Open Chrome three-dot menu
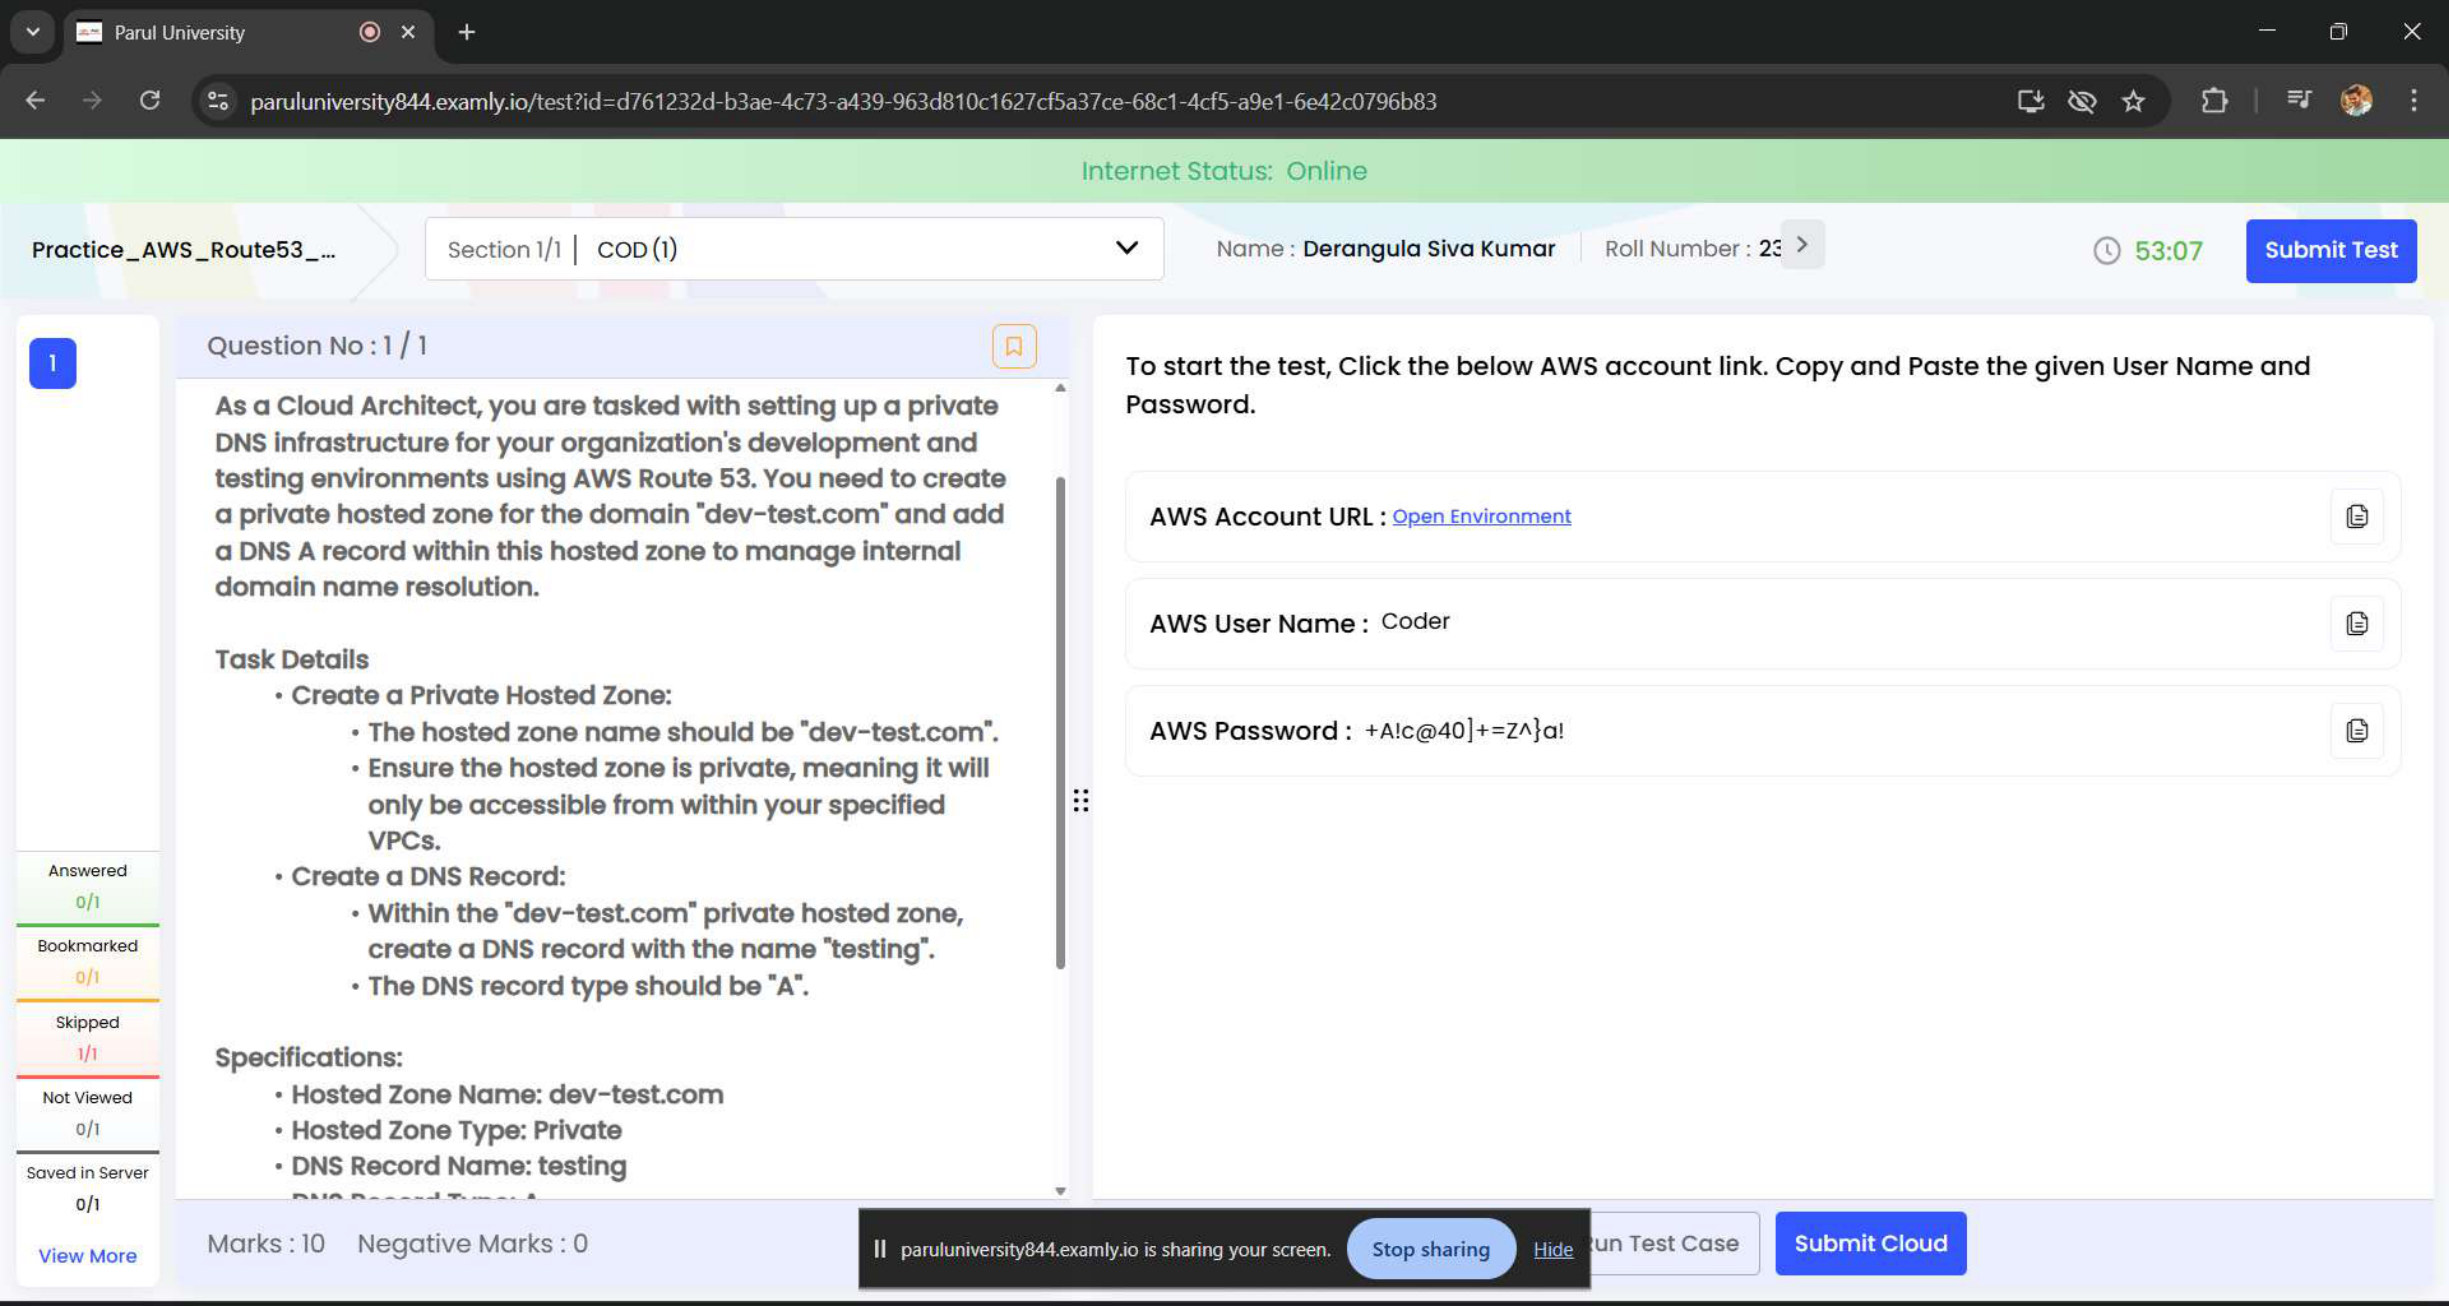This screenshot has height=1306, width=2449. [2413, 101]
